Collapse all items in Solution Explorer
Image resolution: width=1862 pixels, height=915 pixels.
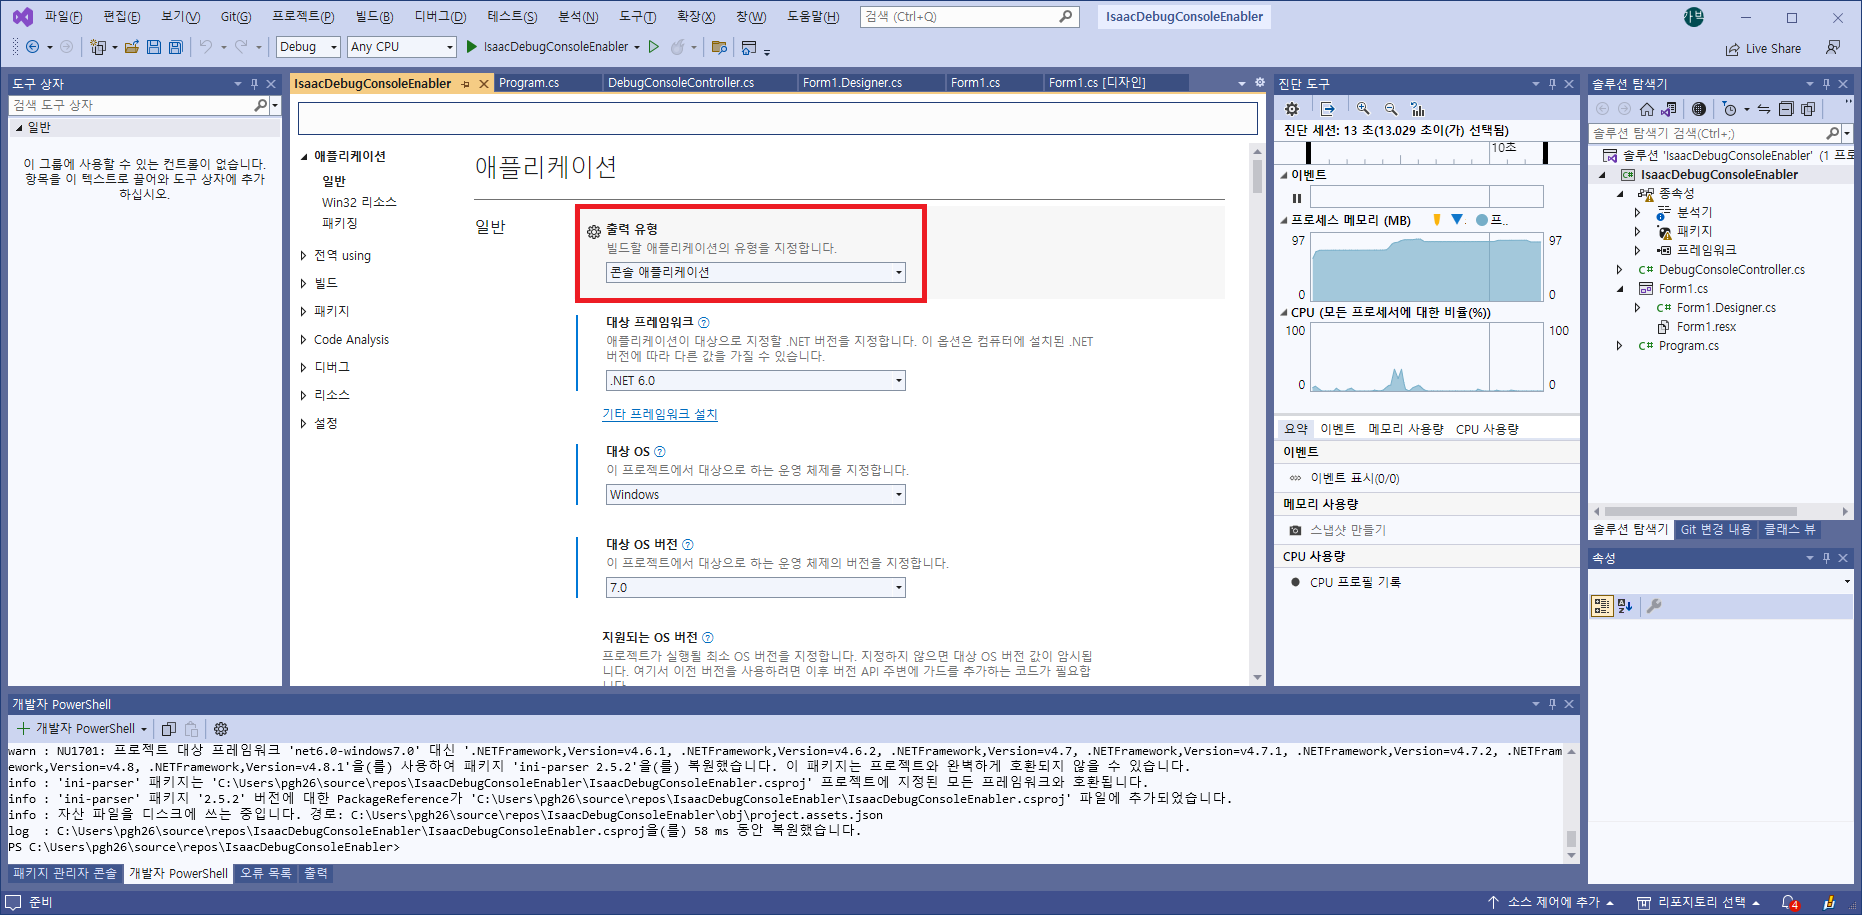click(x=1786, y=109)
